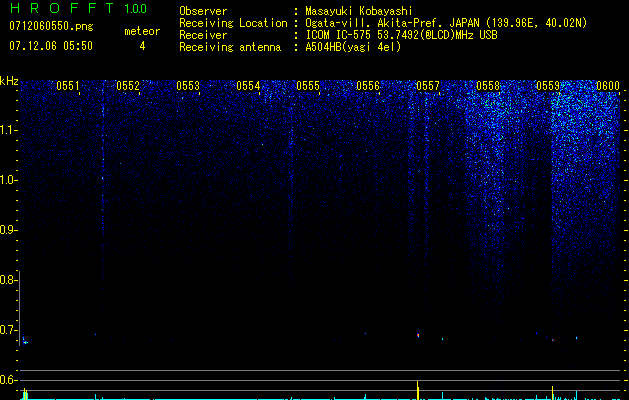Click the 1.1 kHz axis label
The image size is (629, 400).
click(x=9, y=130)
